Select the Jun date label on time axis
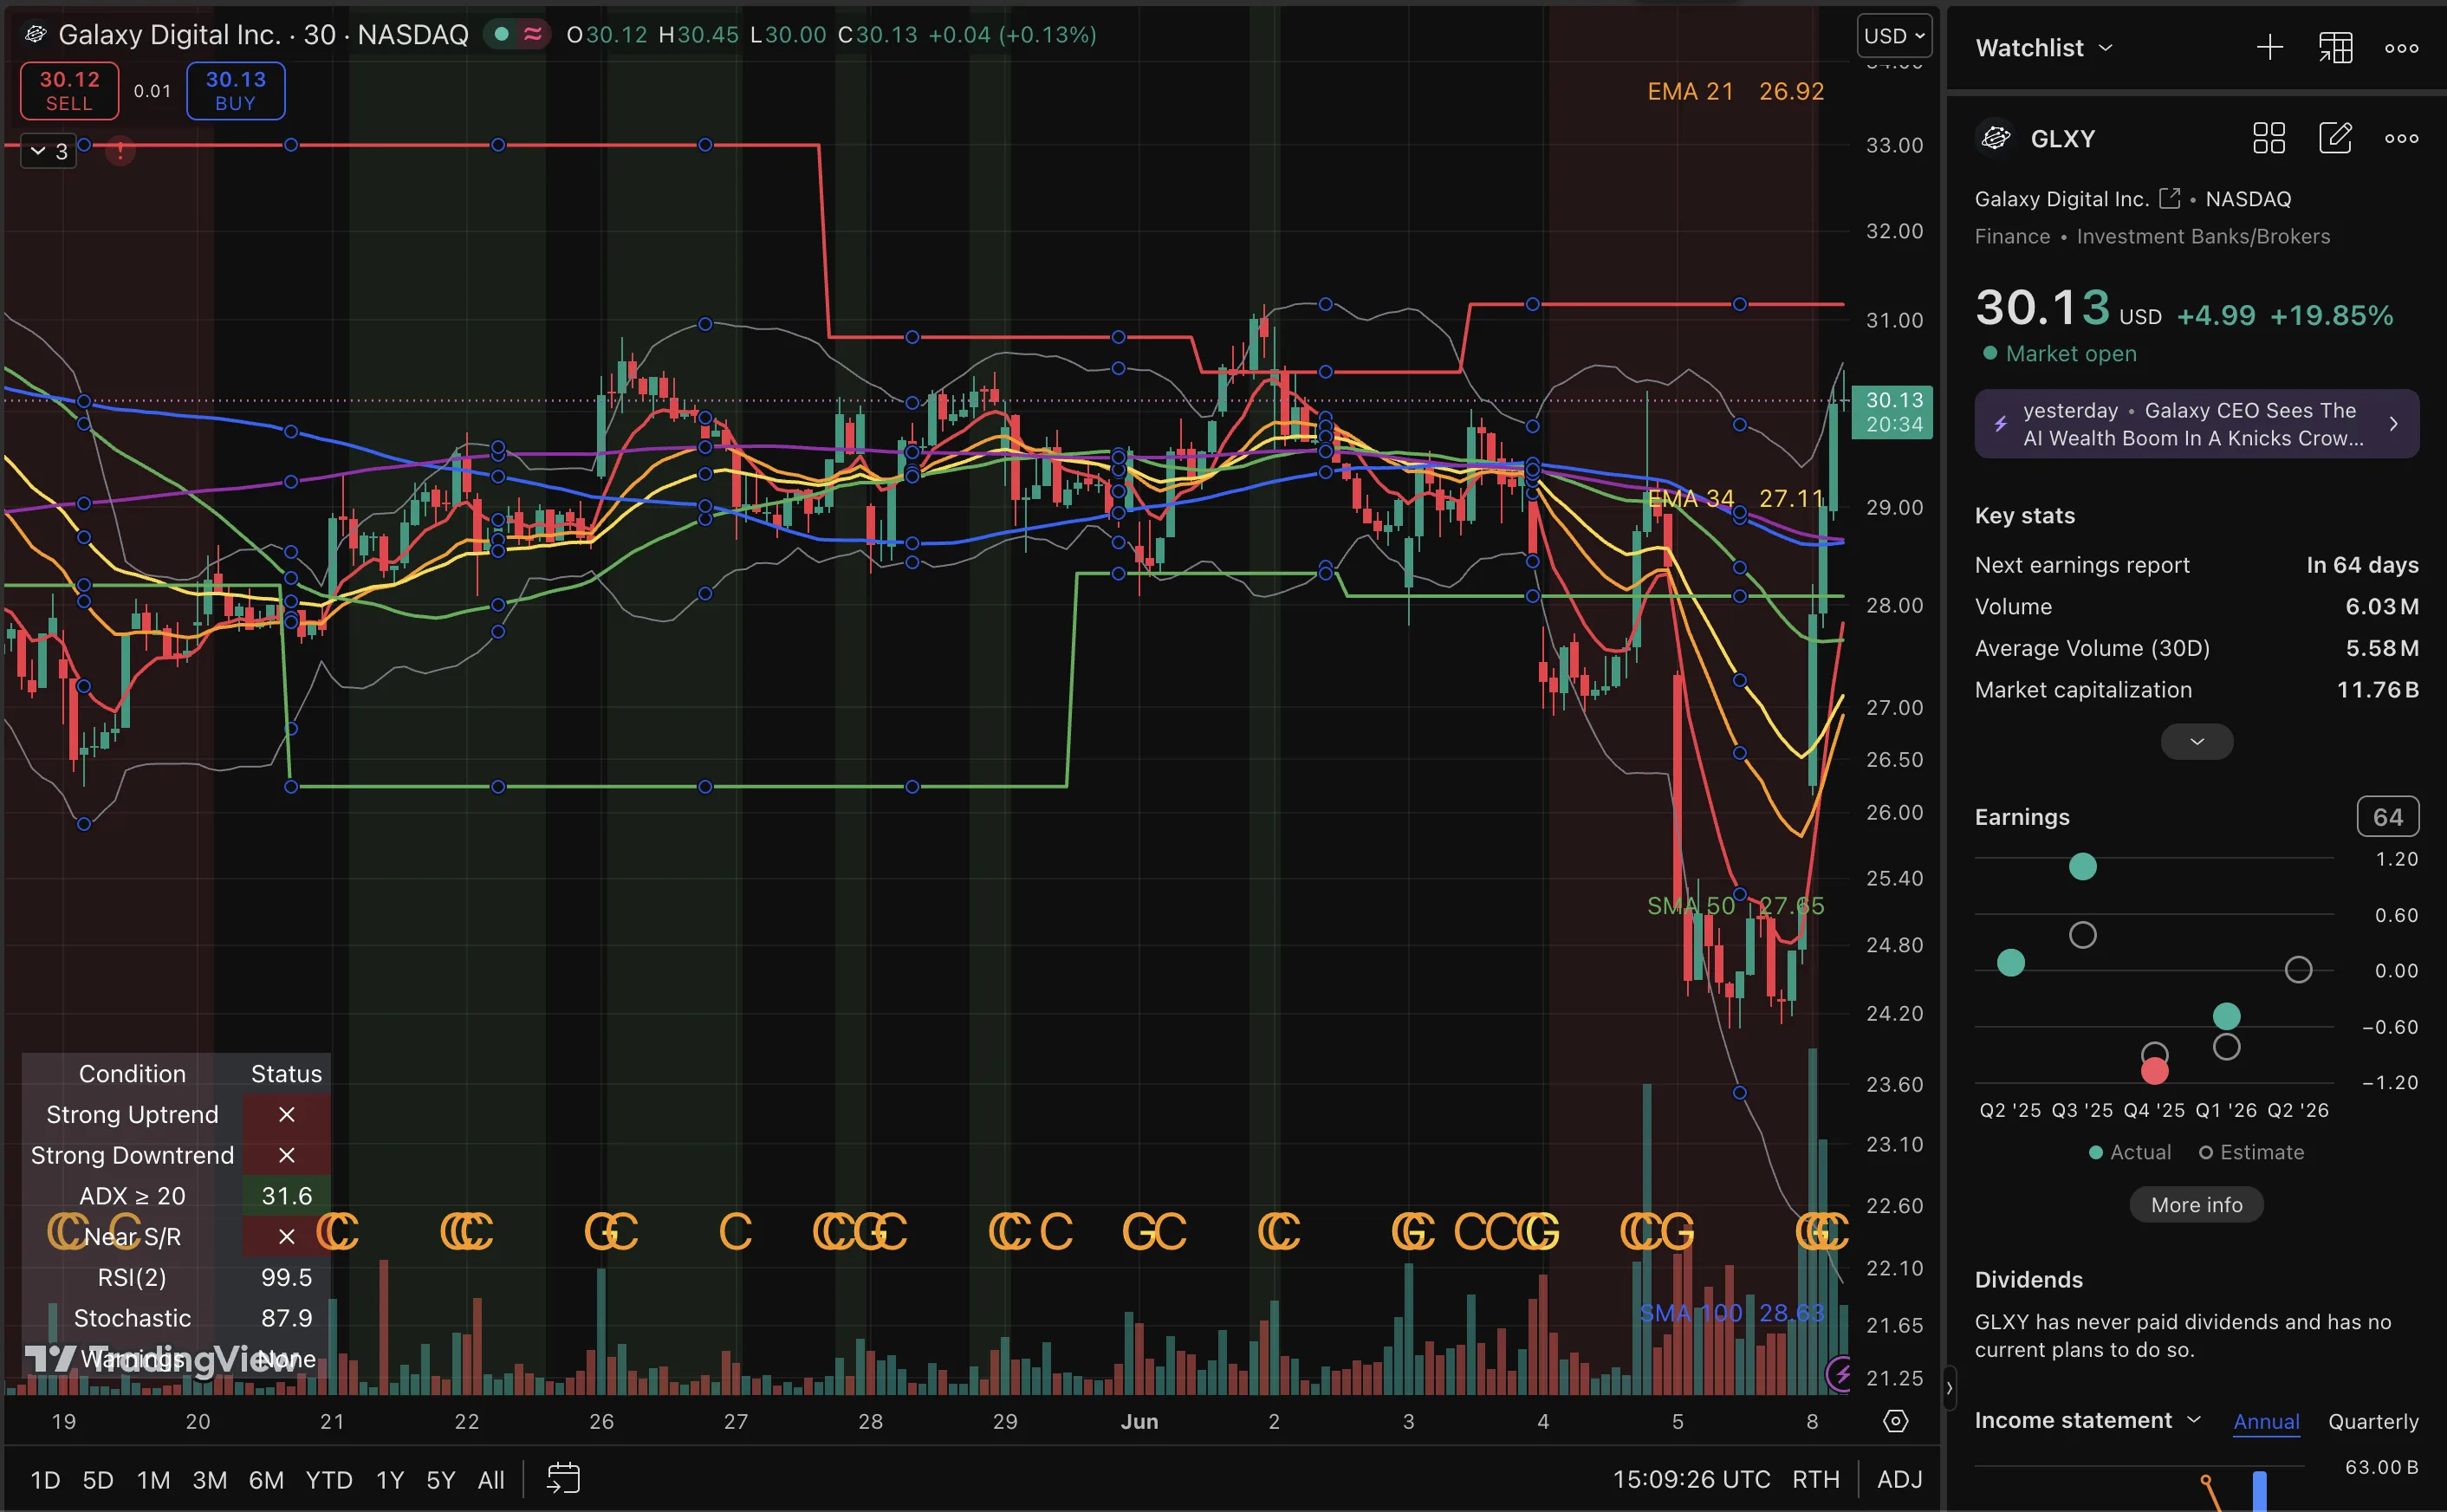The width and height of the screenshot is (2447, 1512). (x=1139, y=1421)
